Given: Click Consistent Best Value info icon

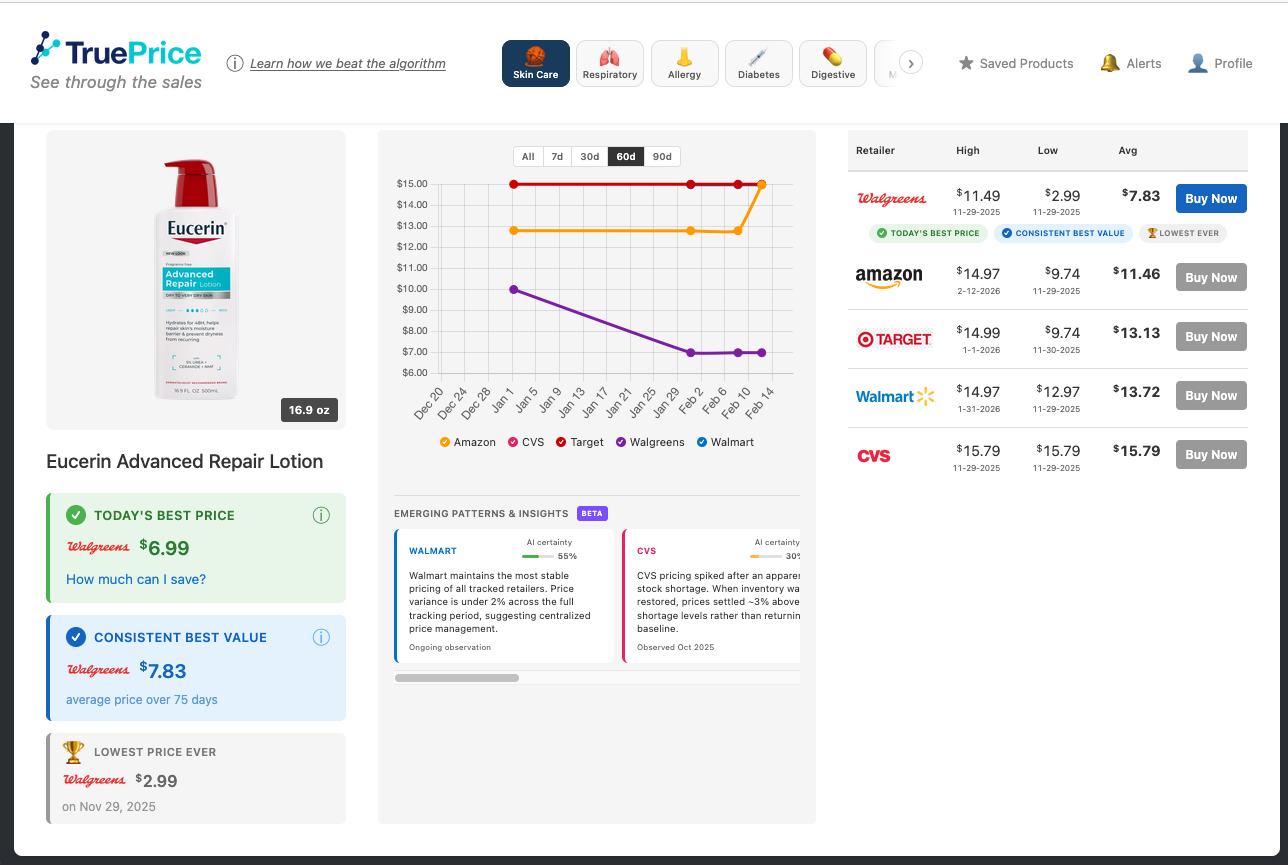Looking at the screenshot, I should coord(321,637).
